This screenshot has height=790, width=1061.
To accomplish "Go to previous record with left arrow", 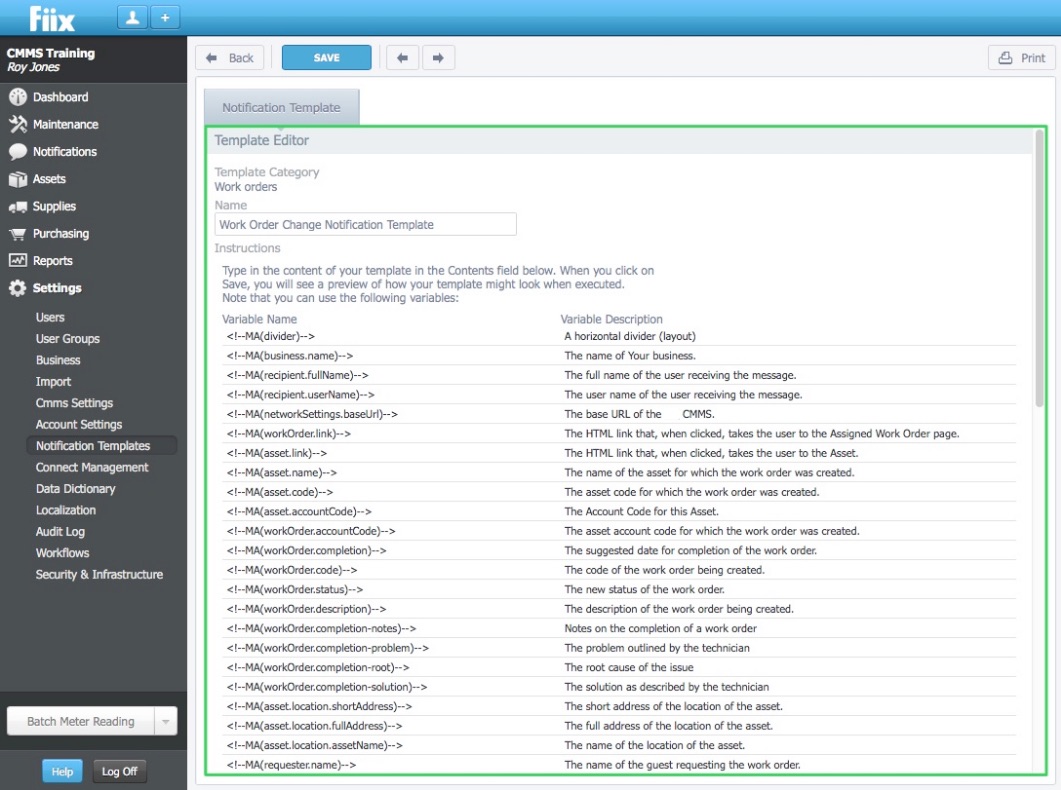I will point(403,57).
